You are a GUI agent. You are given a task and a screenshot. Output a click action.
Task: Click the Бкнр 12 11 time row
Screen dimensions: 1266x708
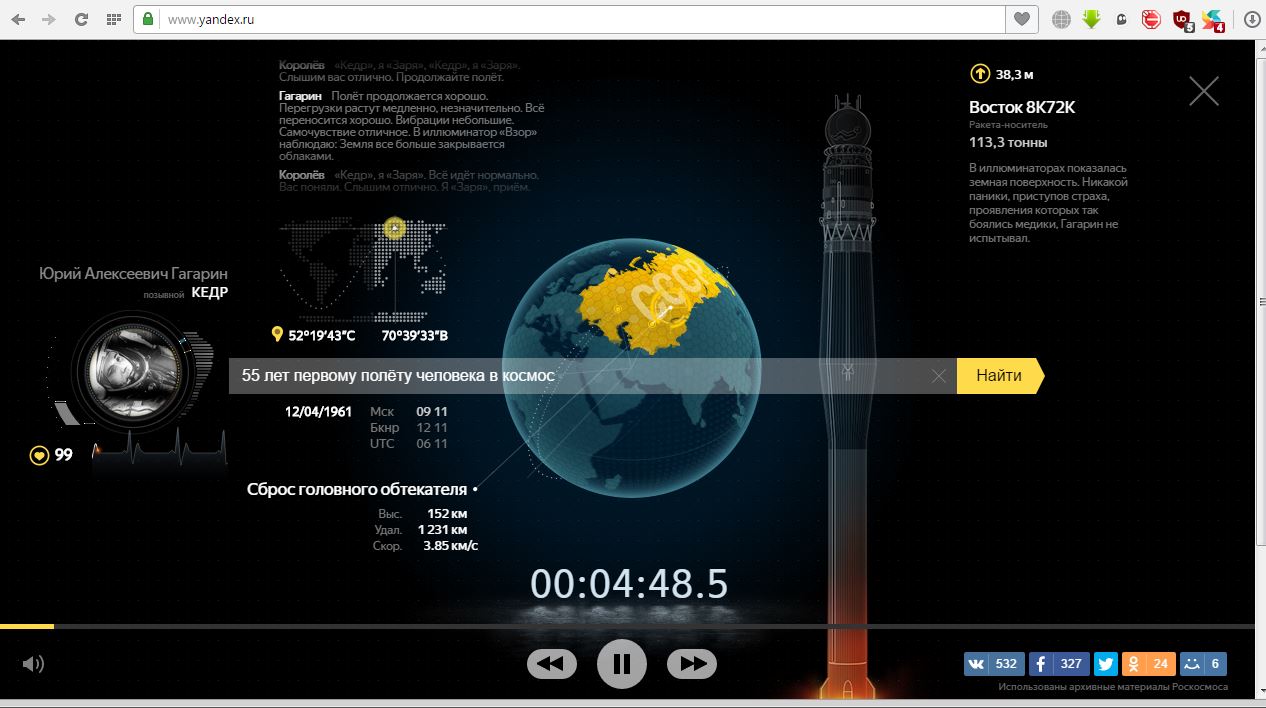[x=408, y=427]
